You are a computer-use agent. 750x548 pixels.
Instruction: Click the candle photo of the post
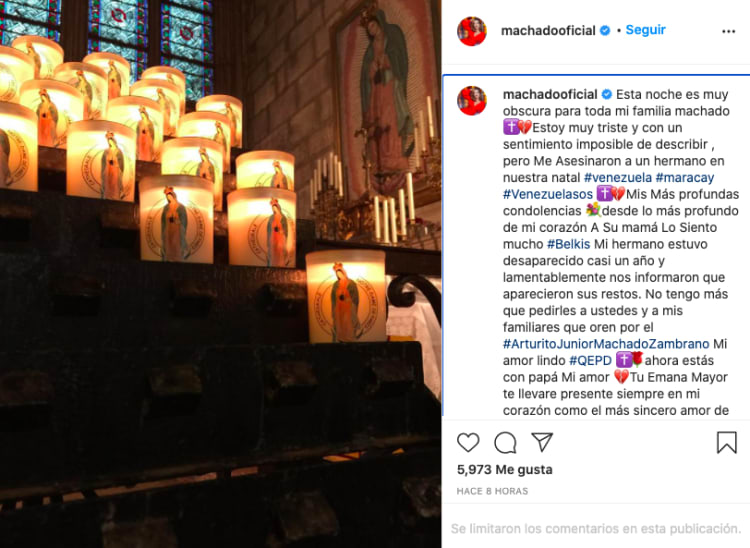pos(221,274)
